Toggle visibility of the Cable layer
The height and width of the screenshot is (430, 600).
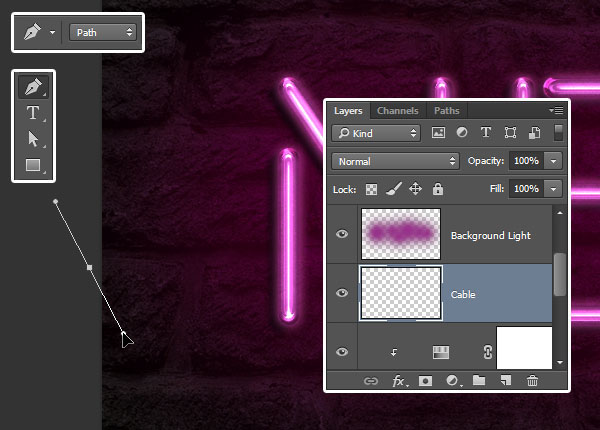click(343, 293)
